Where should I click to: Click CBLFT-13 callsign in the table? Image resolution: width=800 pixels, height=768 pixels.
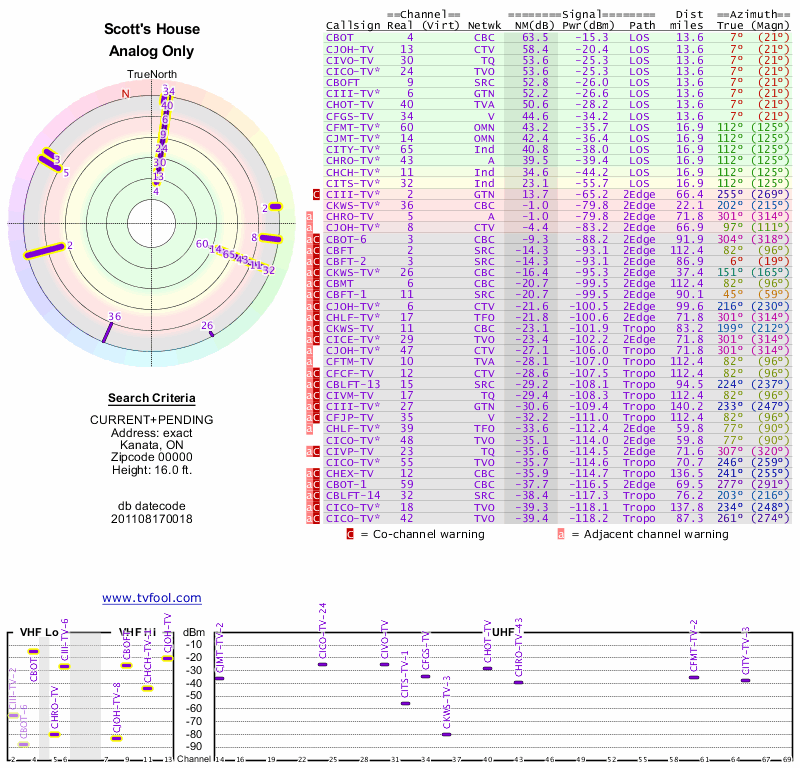pos(353,384)
